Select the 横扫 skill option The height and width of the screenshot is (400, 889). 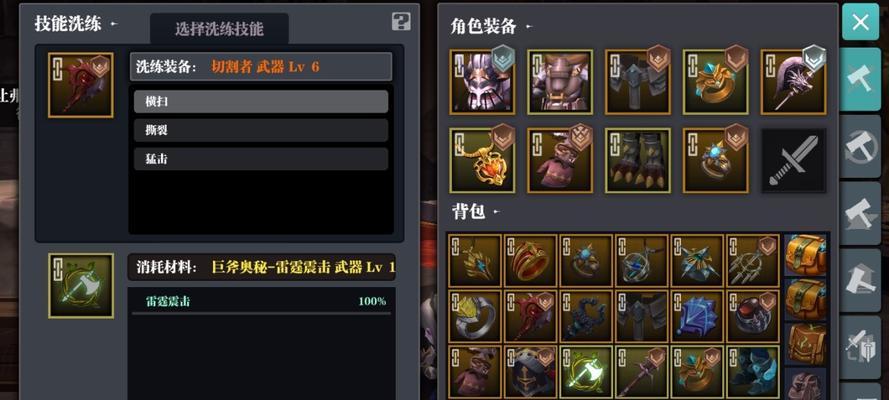click(261, 101)
